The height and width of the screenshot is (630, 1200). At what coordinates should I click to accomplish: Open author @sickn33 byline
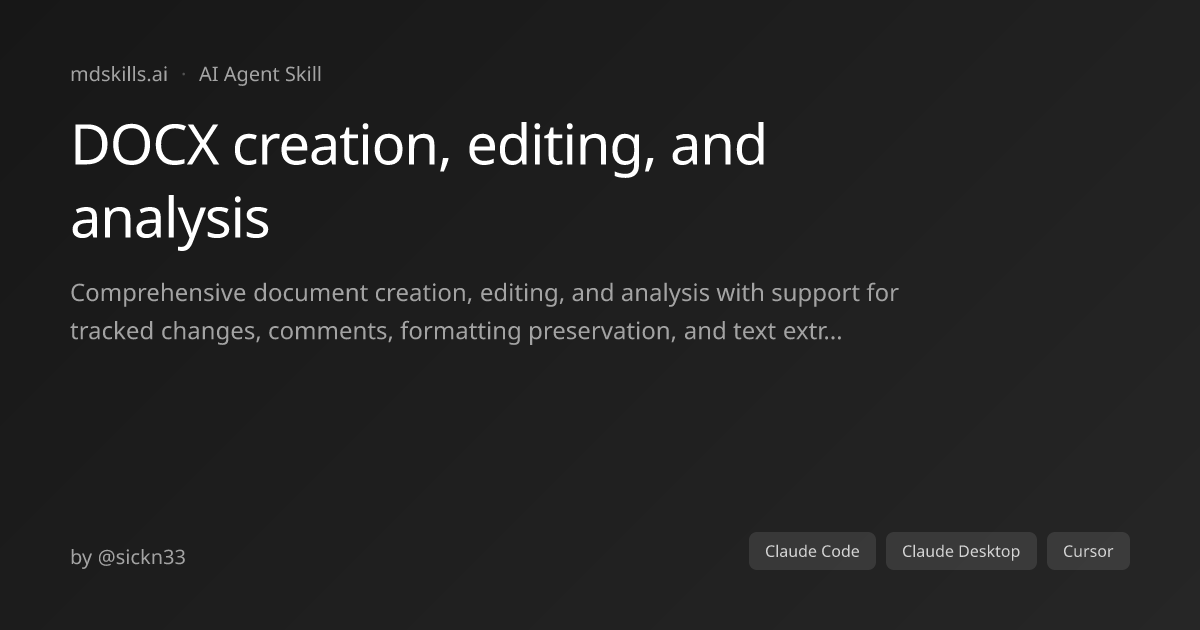click(x=128, y=557)
